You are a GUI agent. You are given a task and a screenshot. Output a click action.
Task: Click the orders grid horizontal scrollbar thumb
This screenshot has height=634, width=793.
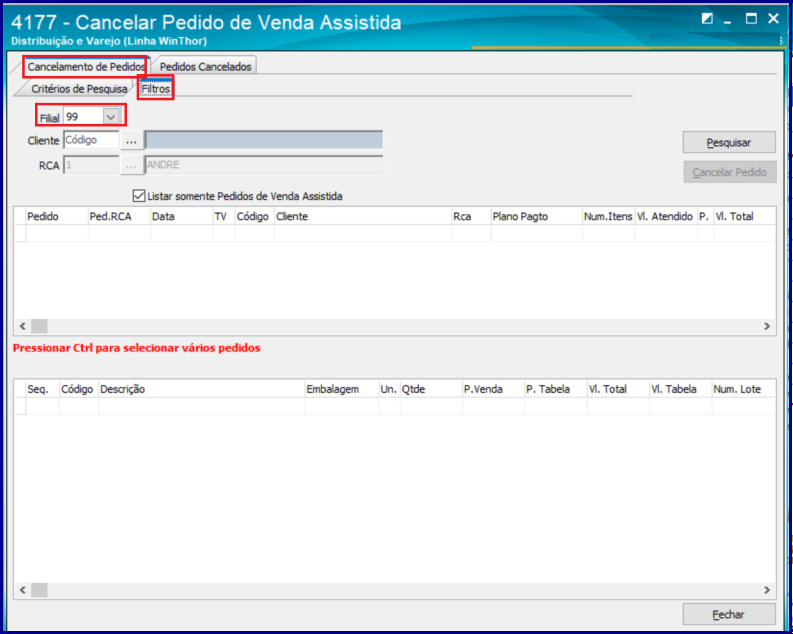(x=39, y=326)
